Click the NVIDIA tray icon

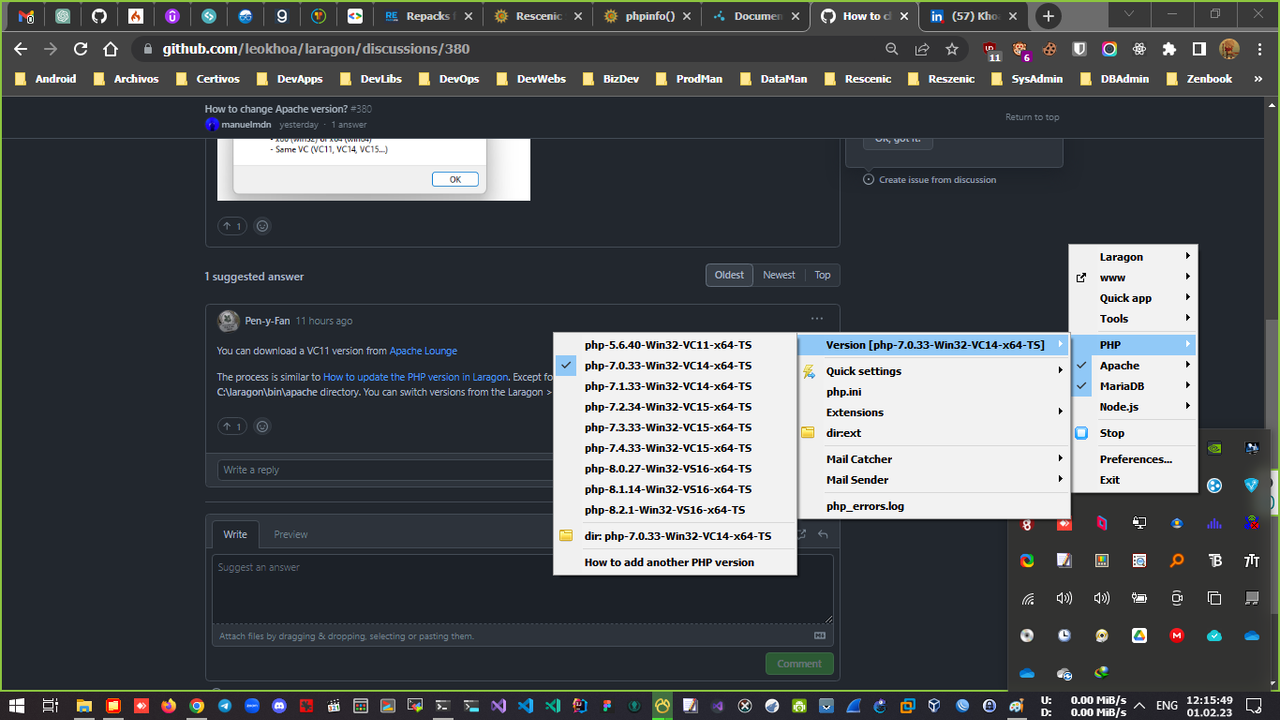click(1214, 449)
